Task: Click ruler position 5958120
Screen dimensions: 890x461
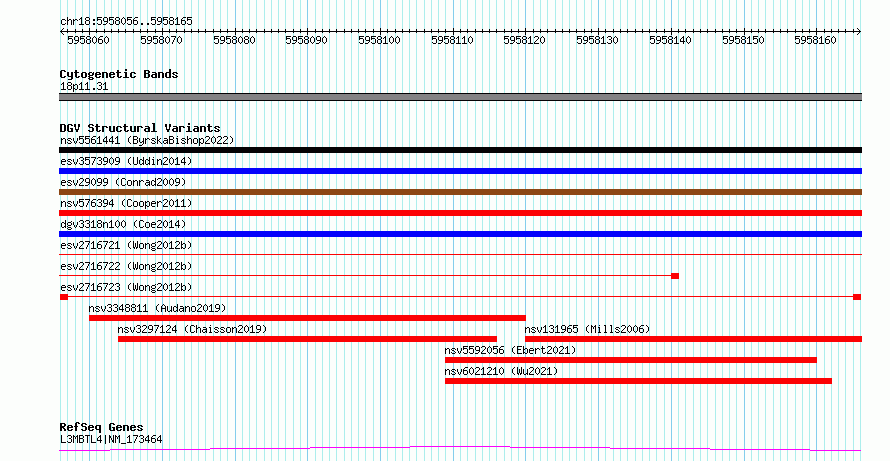Action: pos(525,40)
